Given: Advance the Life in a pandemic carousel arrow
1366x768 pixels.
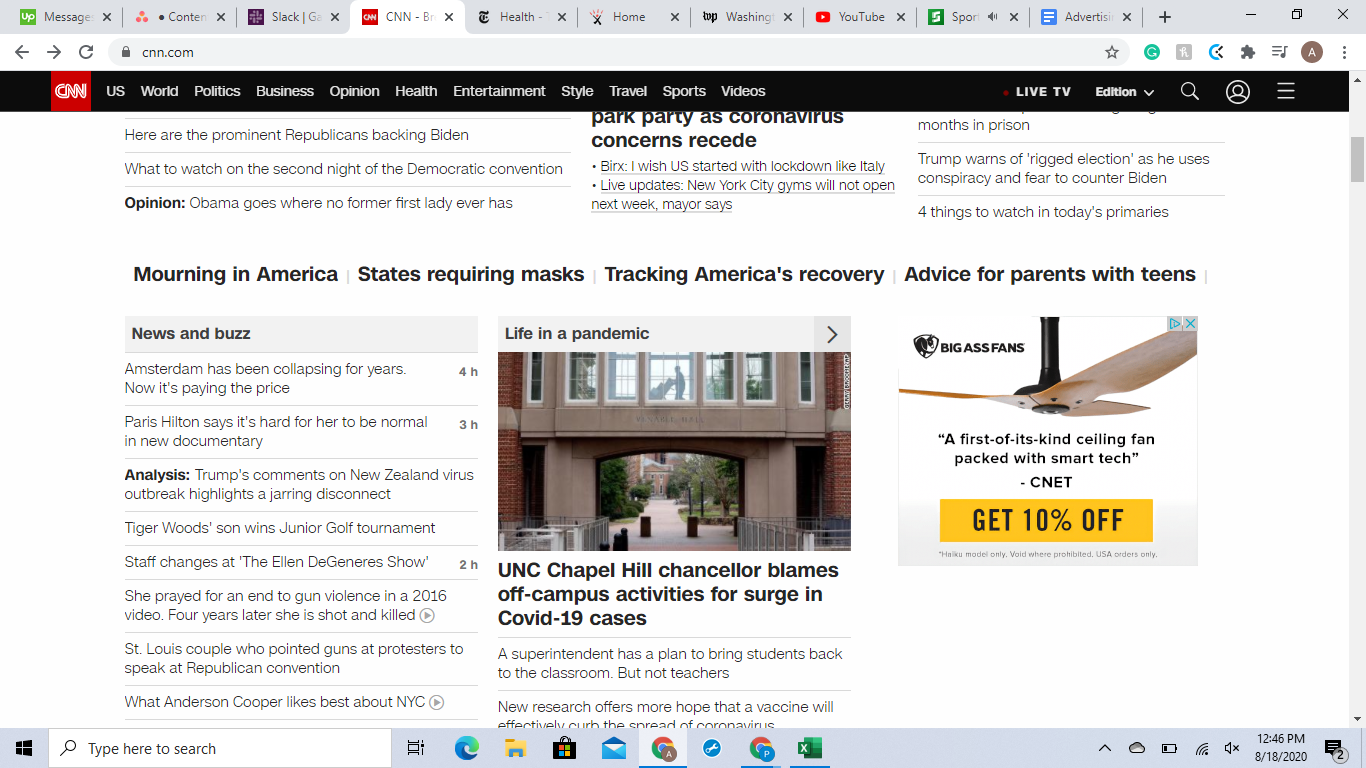Looking at the screenshot, I should pos(832,334).
